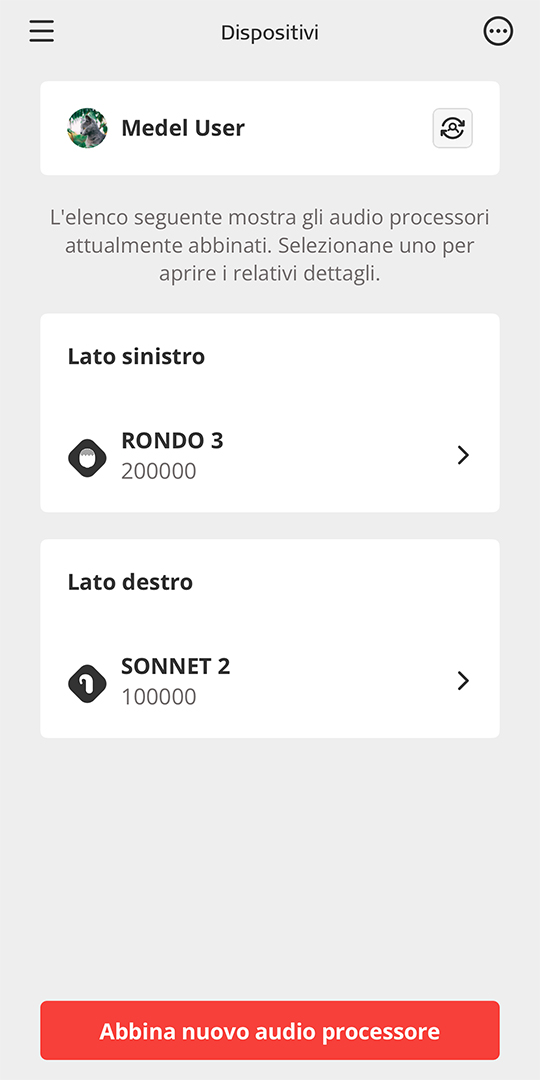Viewport: 540px width, 1080px height.
Task: Expand RONDO 3 details chevron
Action: [463, 455]
